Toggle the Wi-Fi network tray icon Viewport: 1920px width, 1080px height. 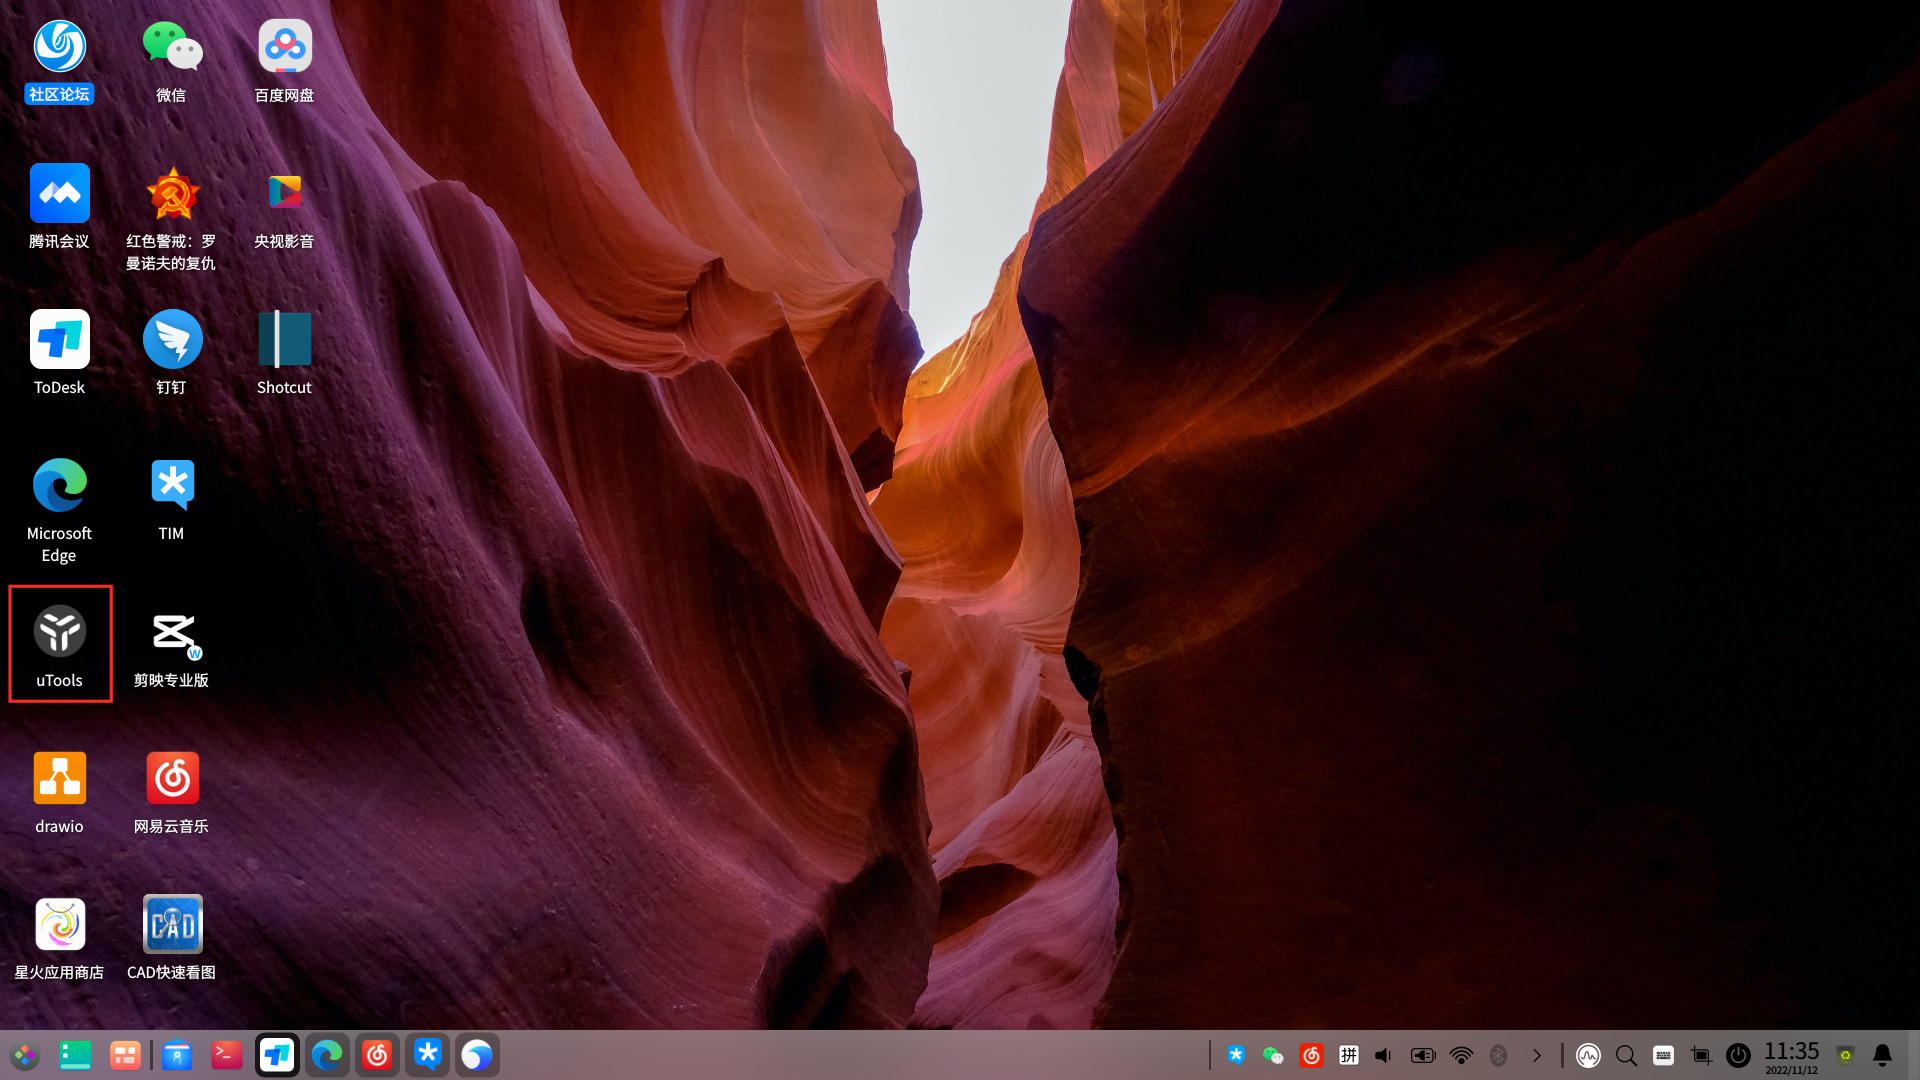click(1461, 1055)
